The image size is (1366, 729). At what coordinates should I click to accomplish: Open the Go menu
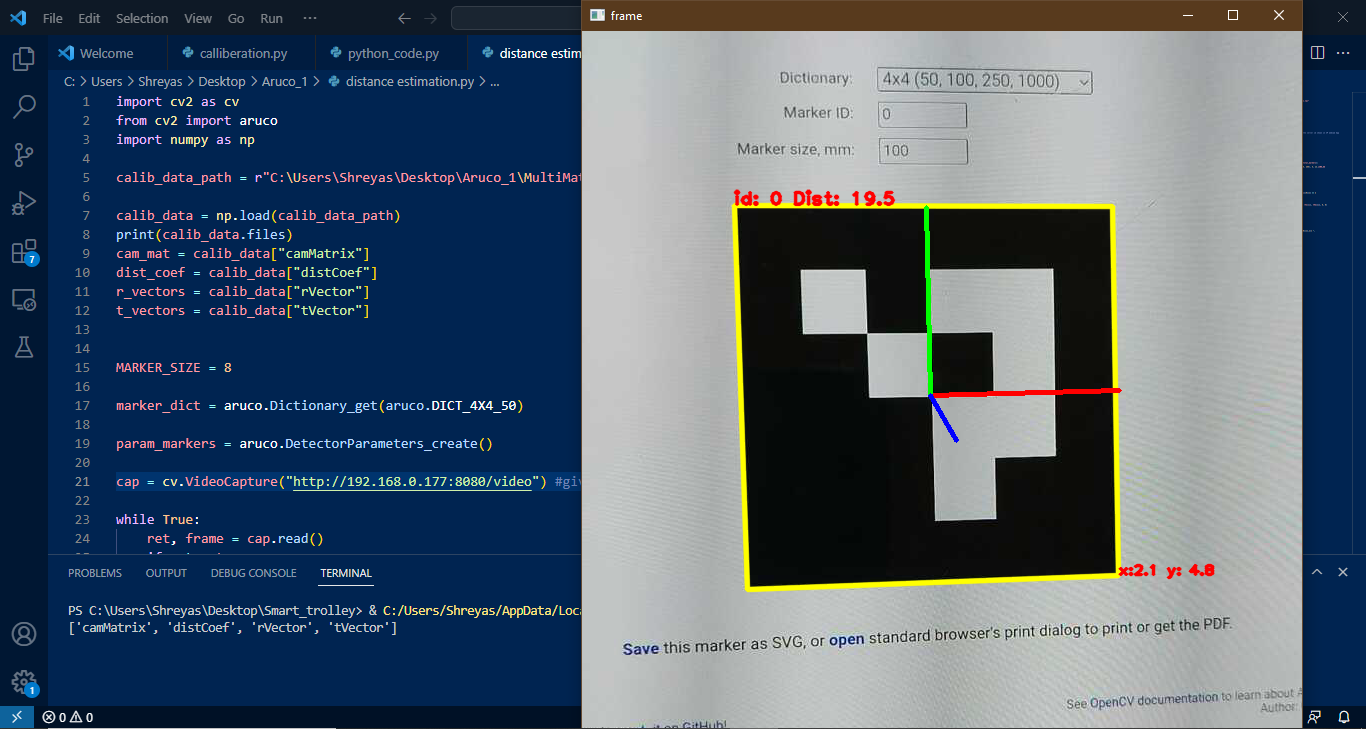[x=236, y=18]
